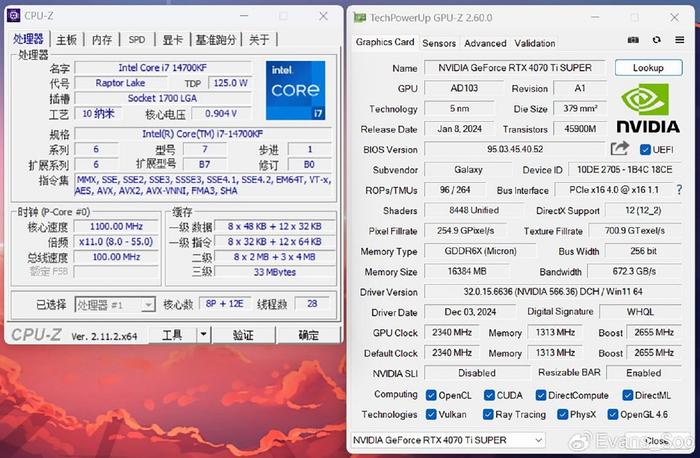The height and width of the screenshot is (458, 700).
Task: Click the GPU-Z title bar icon
Action: coord(359,18)
